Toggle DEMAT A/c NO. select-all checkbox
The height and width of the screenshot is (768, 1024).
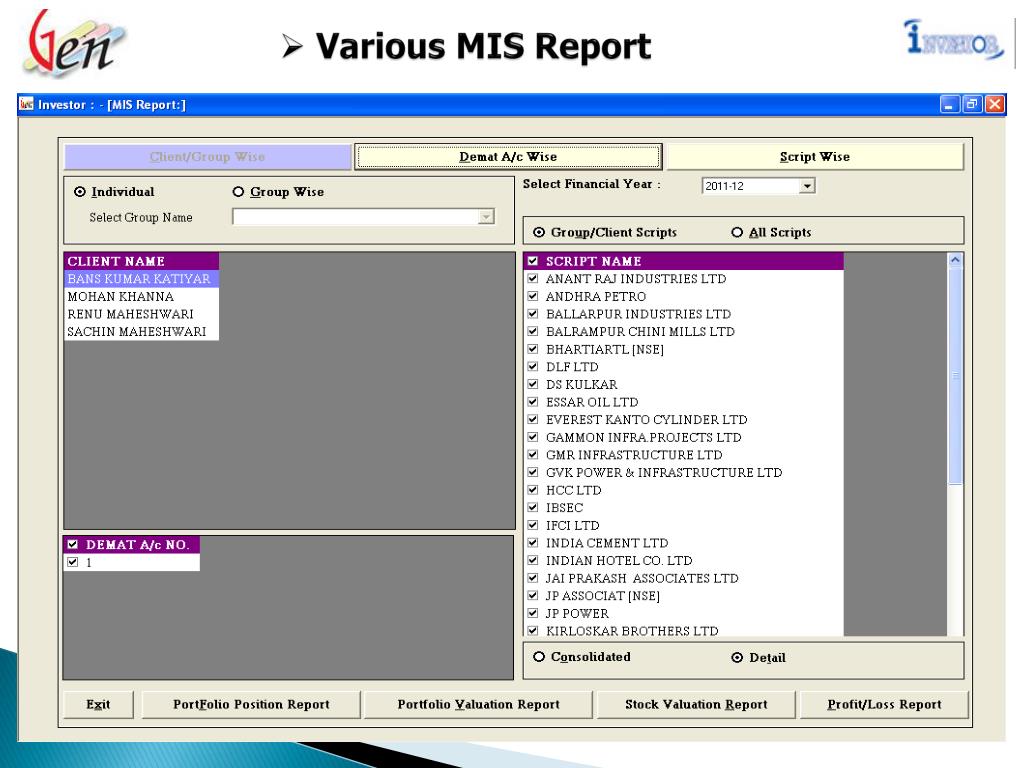[72, 545]
